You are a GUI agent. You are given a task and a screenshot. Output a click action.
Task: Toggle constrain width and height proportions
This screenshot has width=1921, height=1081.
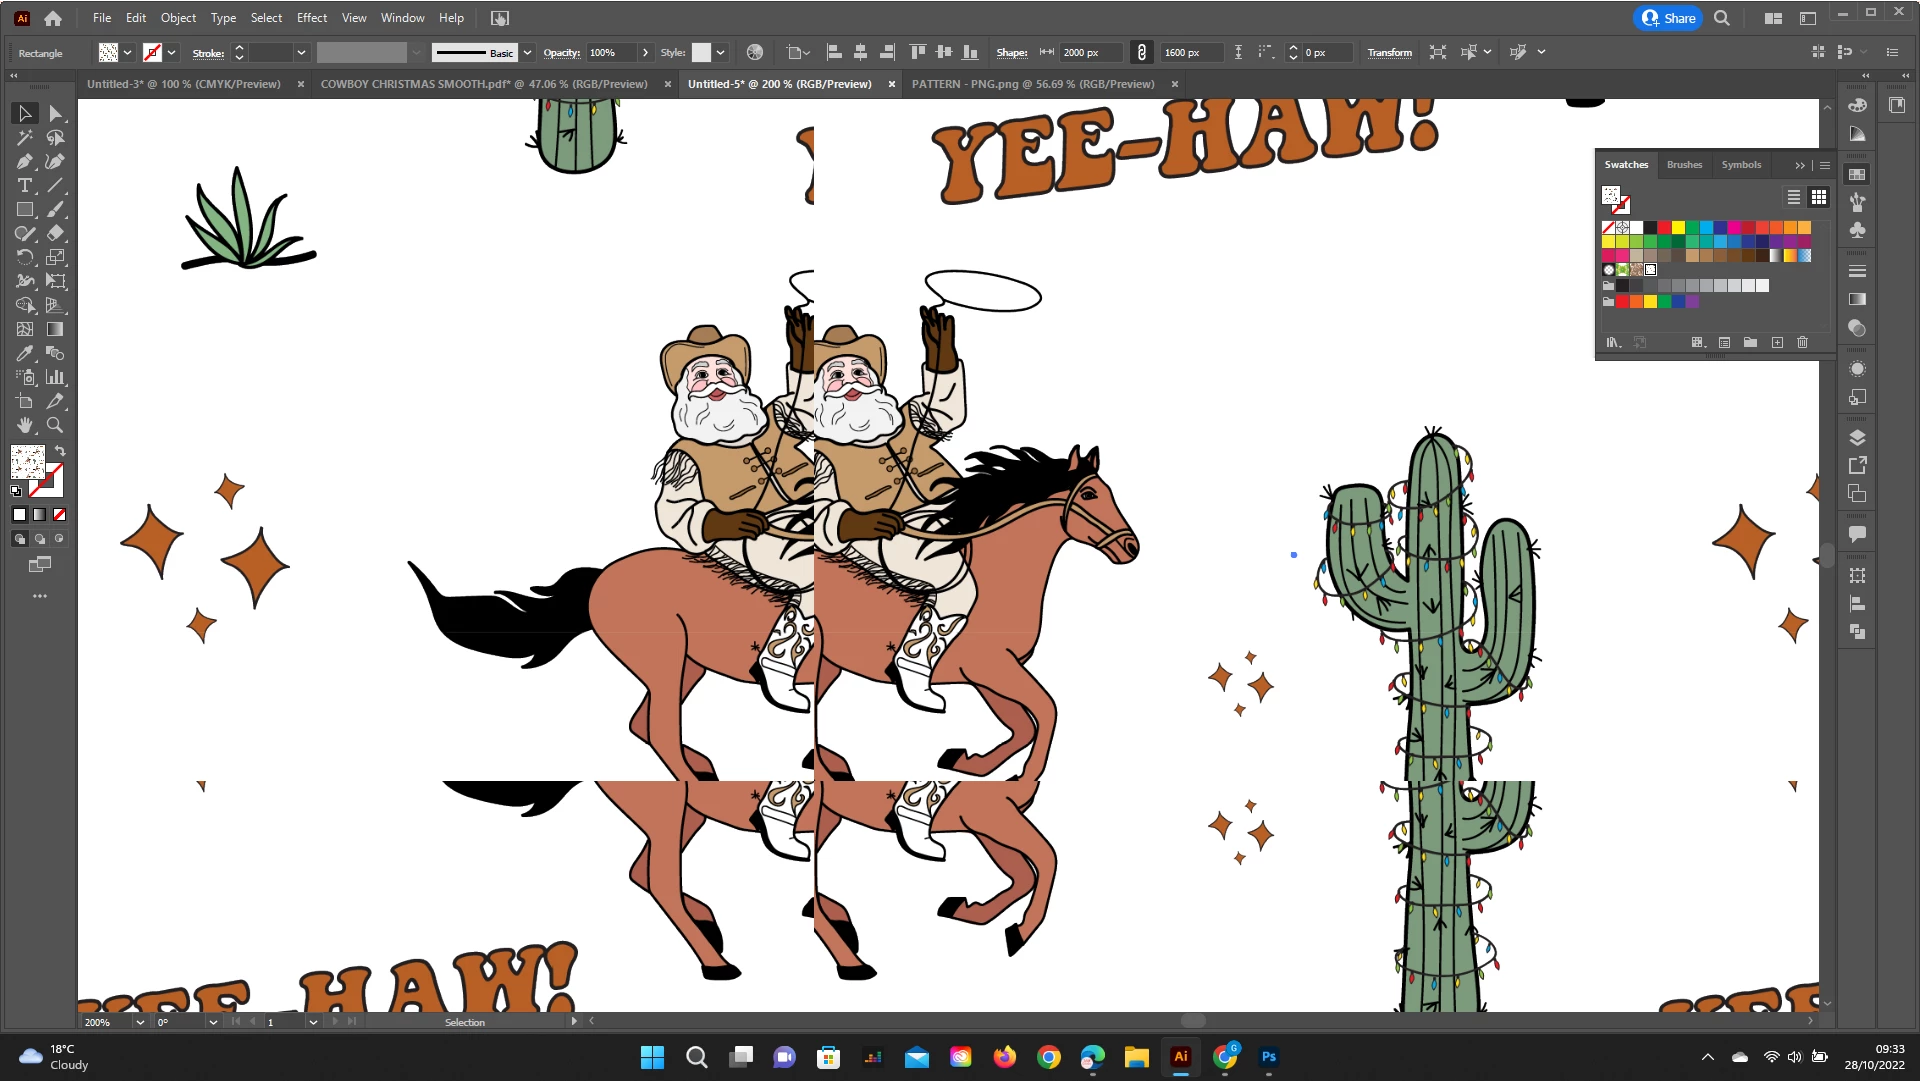(x=1141, y=53)
